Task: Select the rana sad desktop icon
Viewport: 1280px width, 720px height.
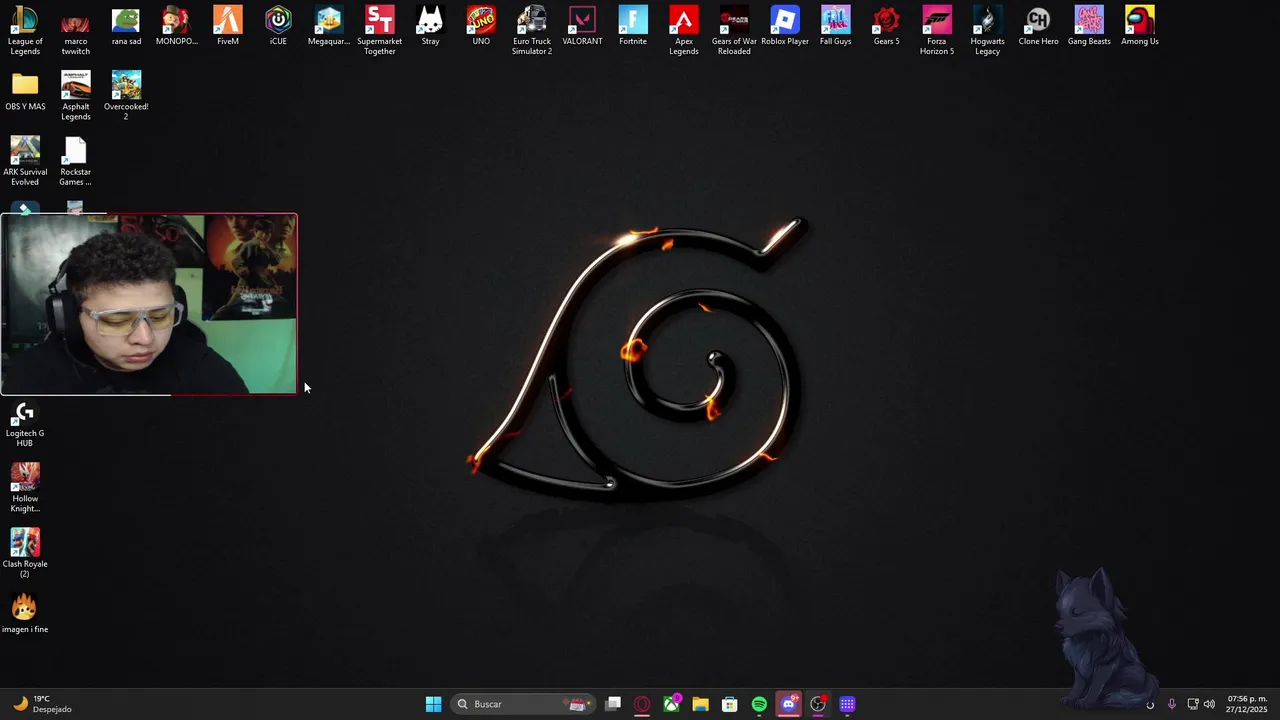Action: 126,26
